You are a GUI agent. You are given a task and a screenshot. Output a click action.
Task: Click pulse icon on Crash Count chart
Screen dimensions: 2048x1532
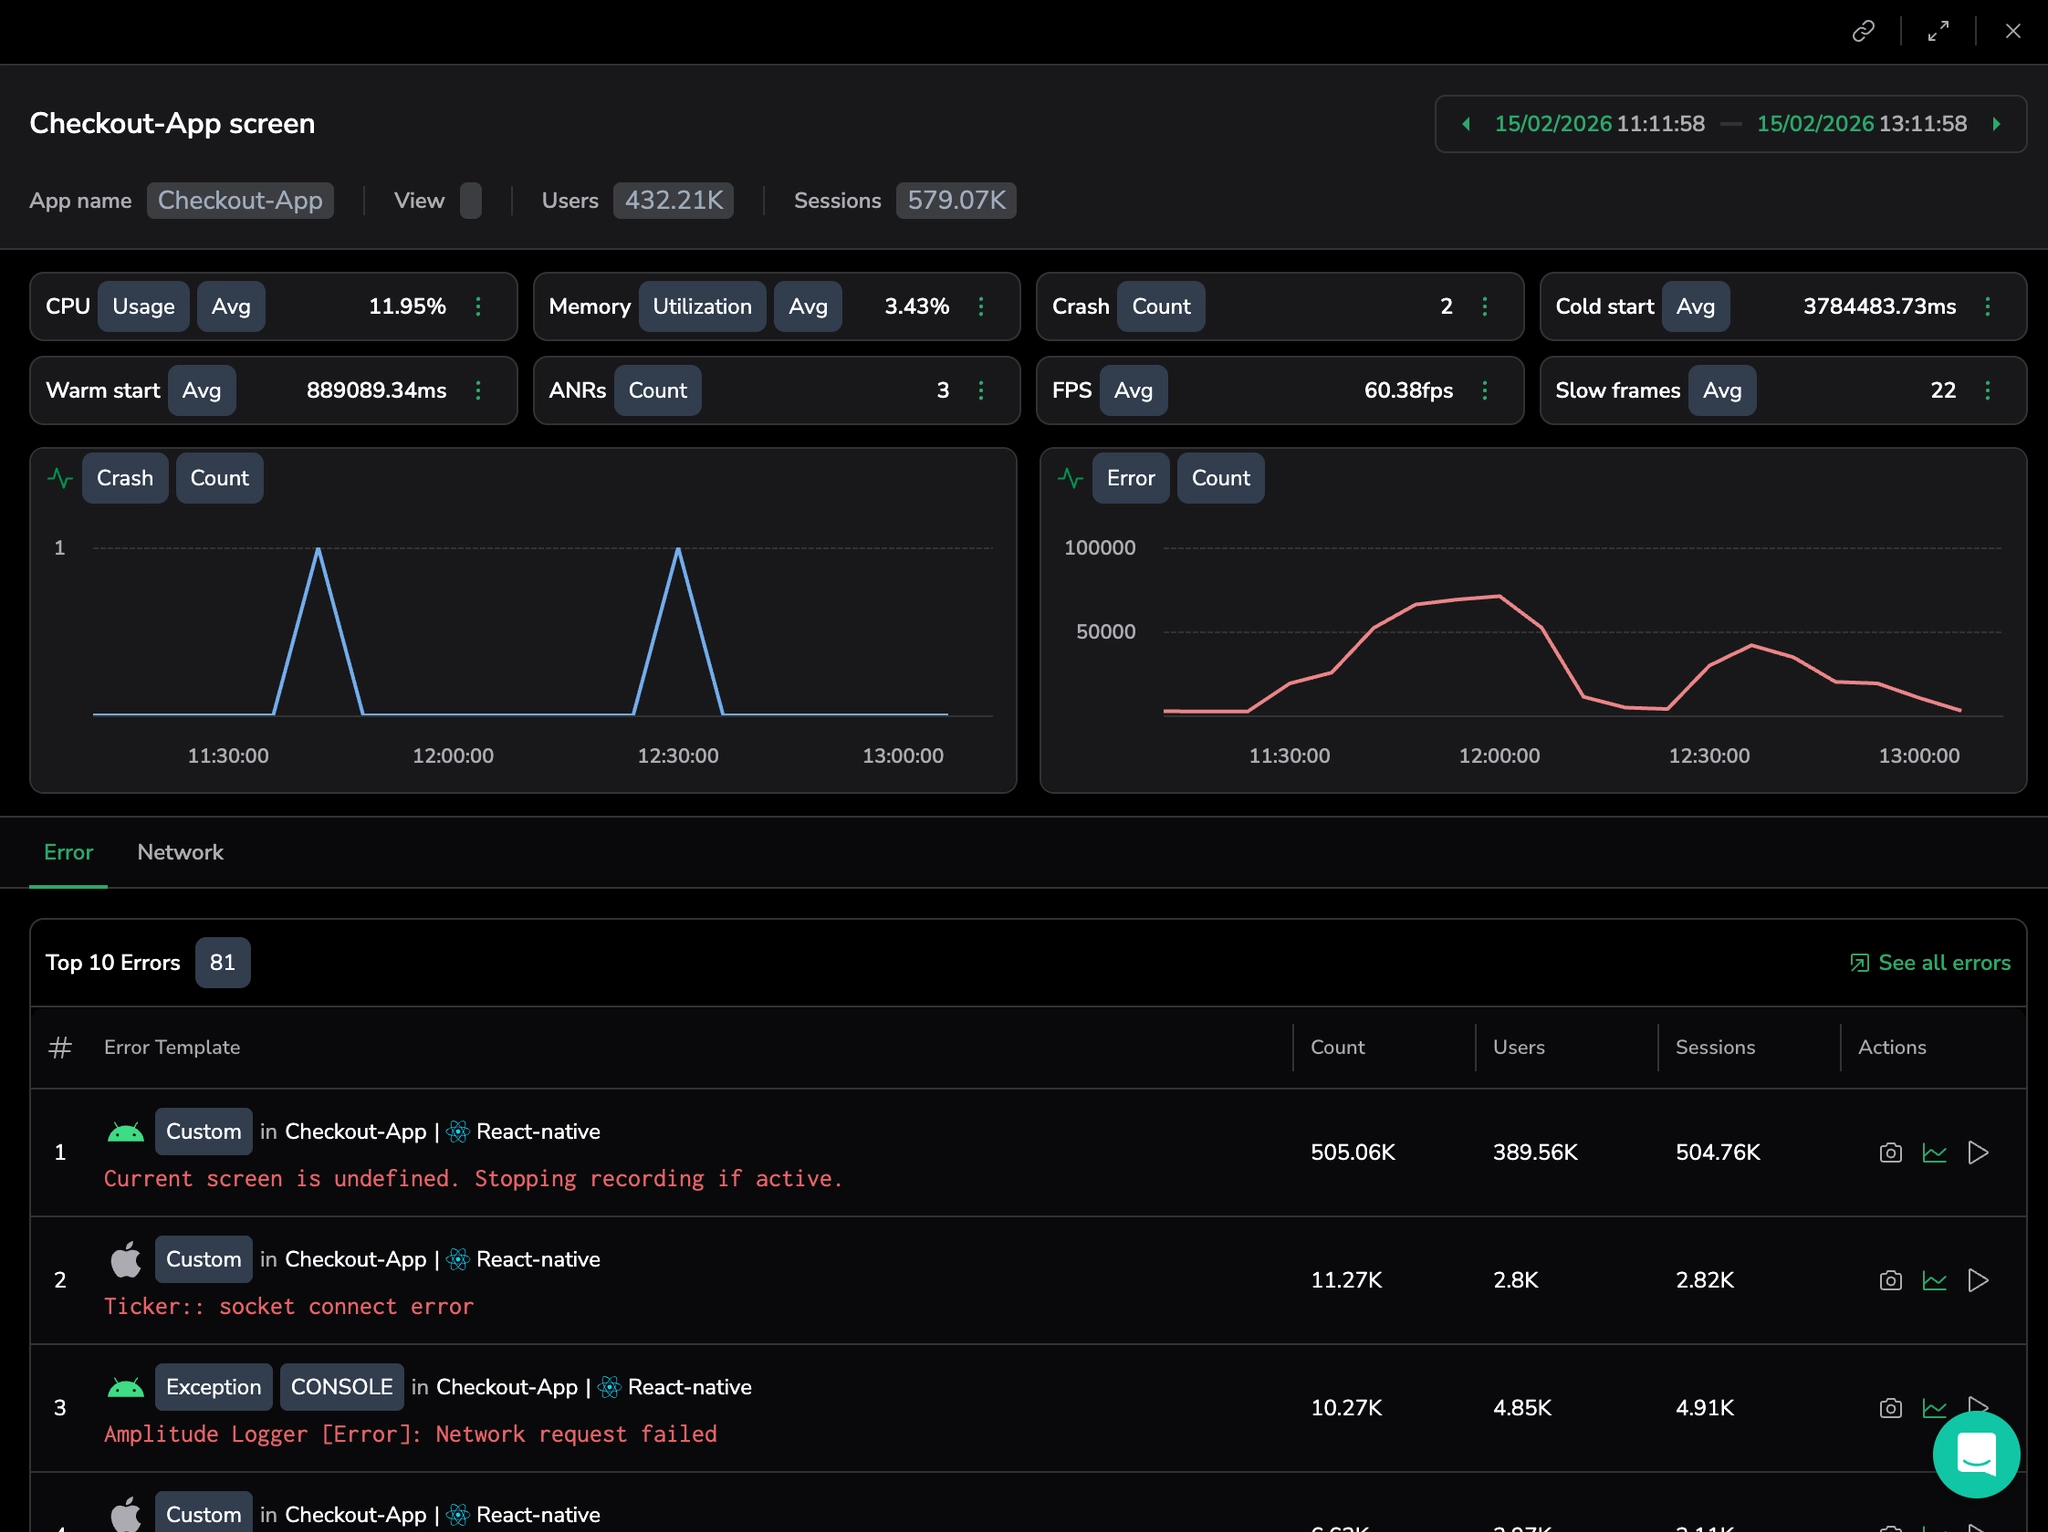click(60, 478)
